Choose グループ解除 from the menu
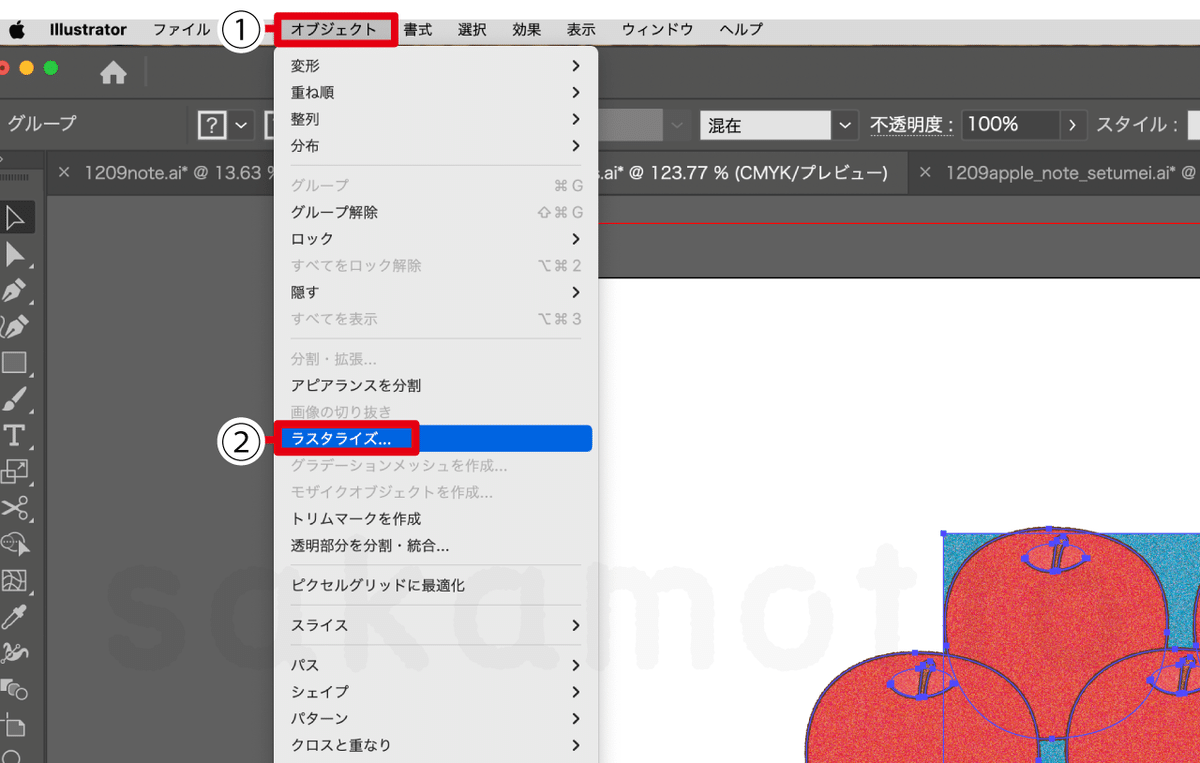1200x763 pixels. click(x=436, y=212)
